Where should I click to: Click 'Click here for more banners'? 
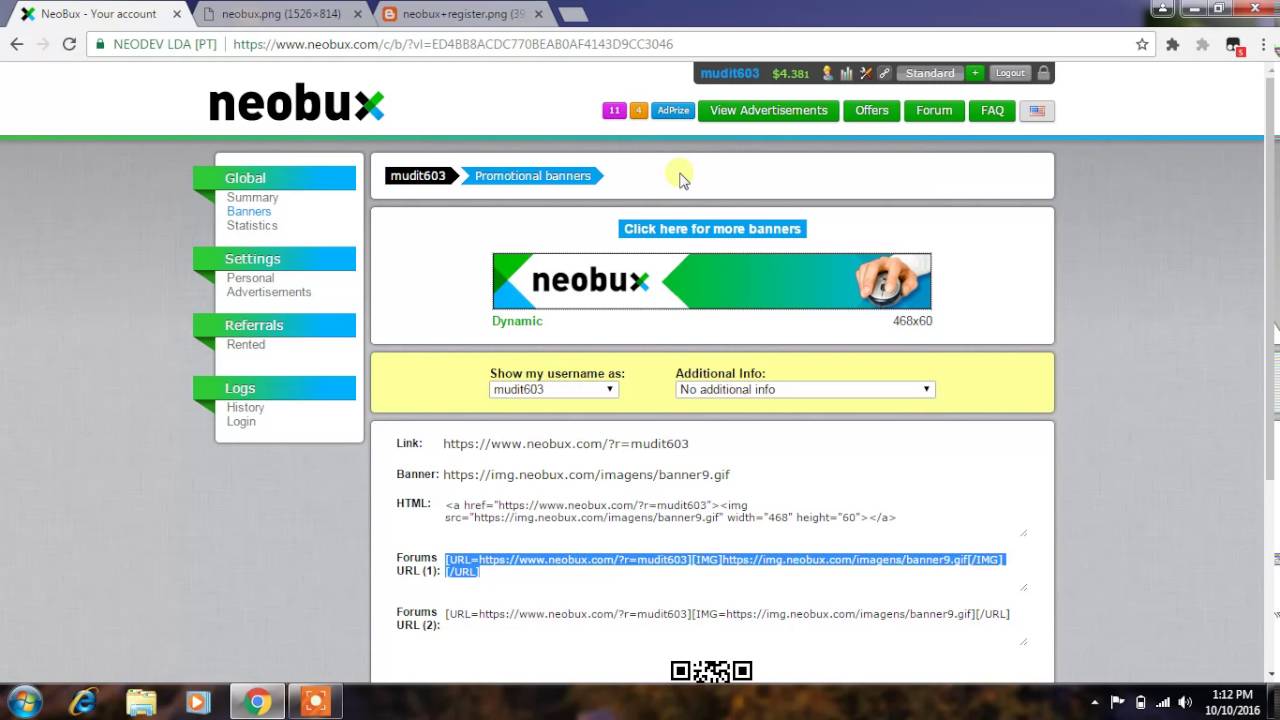[712, 229]
